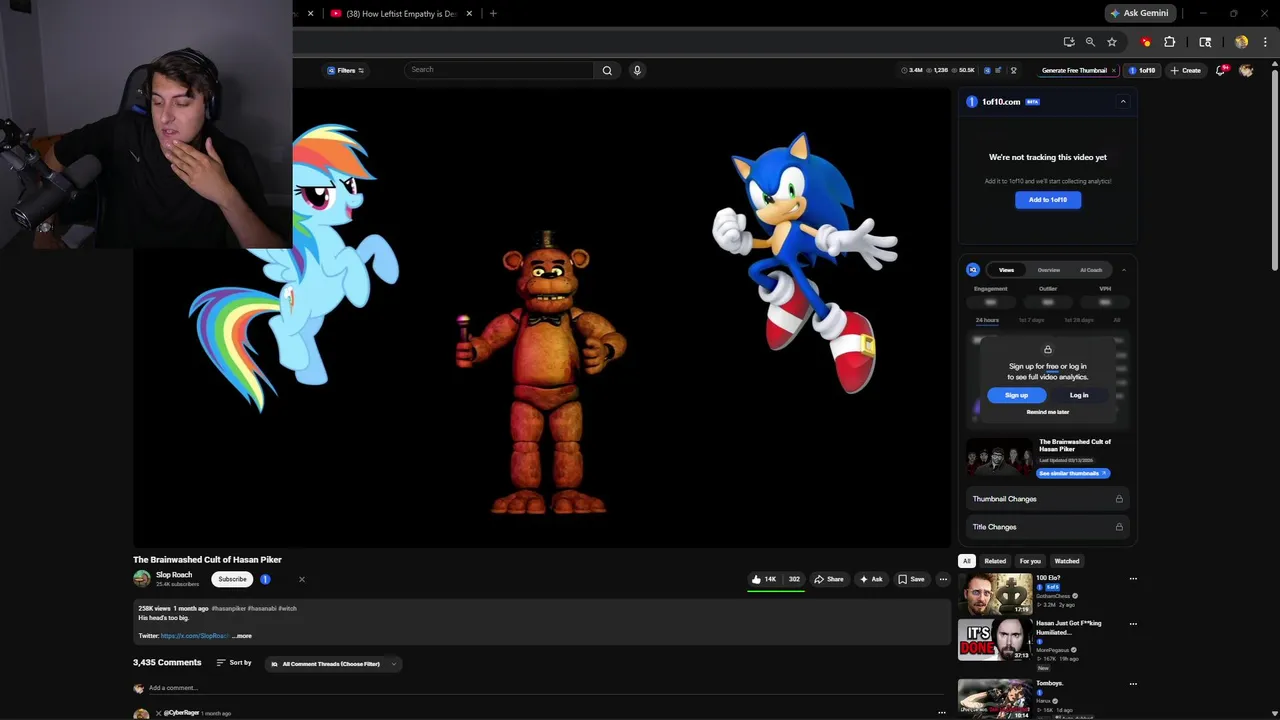Click the search magnifier icon
The width and height of the screenshot is (1280, 720).
coord(607,70)
